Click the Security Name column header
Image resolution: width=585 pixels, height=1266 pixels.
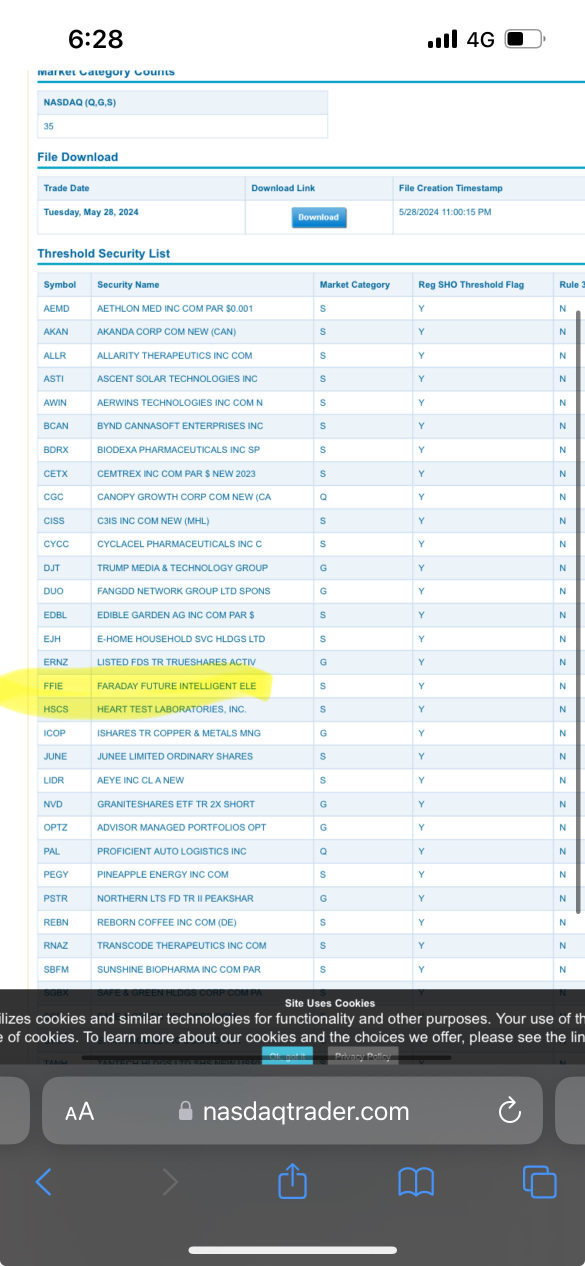[x=128, y=285]
